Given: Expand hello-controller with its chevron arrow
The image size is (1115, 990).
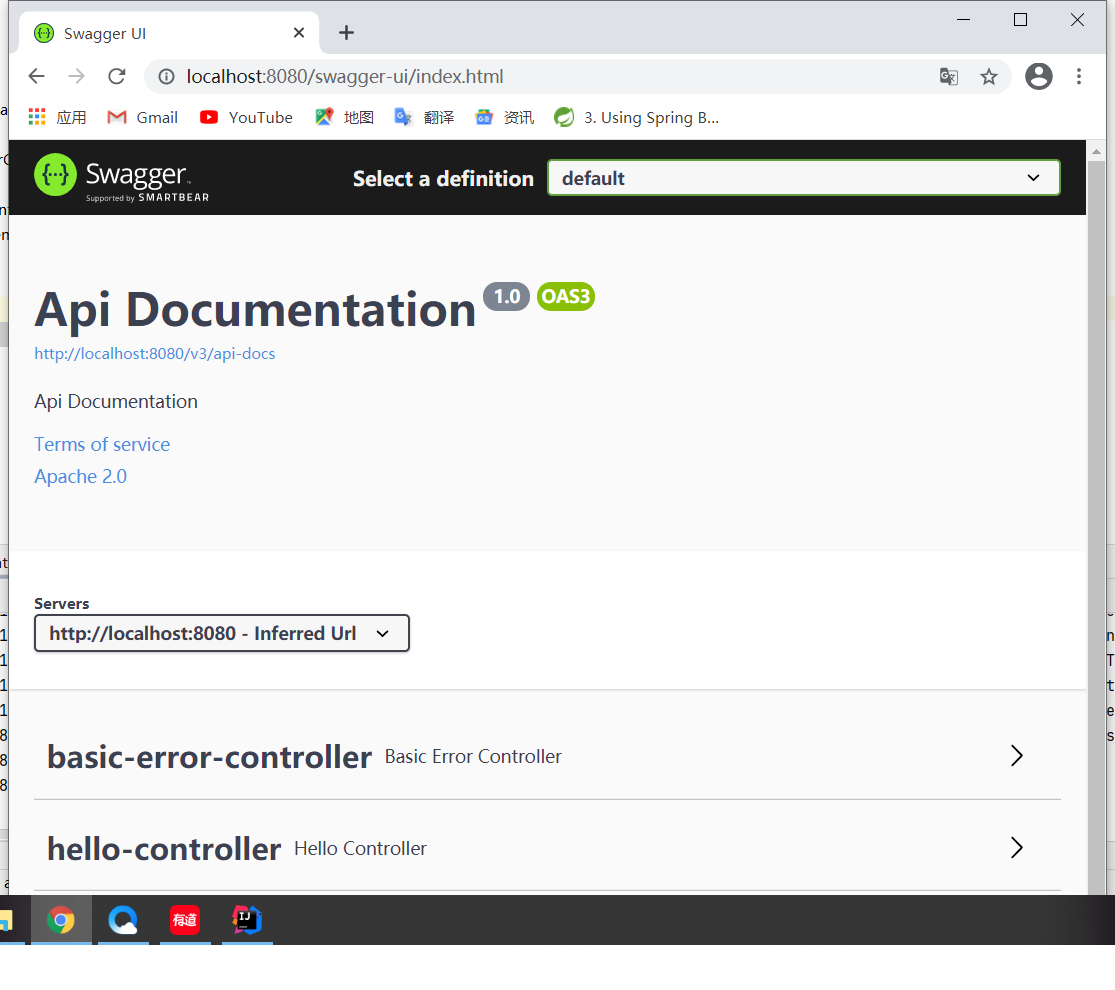Looking at the screenshot, I should tap(1017, 848).
